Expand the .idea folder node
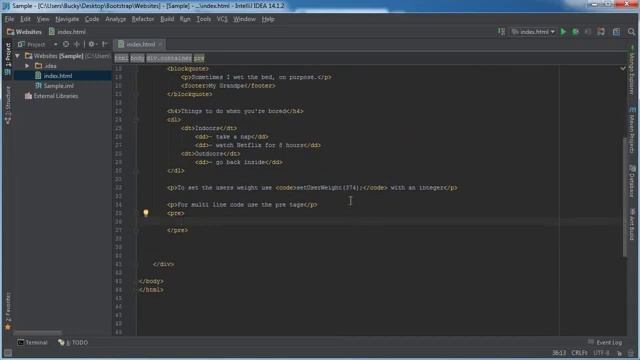Image resolution: width=640 pixels, height=360 pixels. click(x=27, y=66)
